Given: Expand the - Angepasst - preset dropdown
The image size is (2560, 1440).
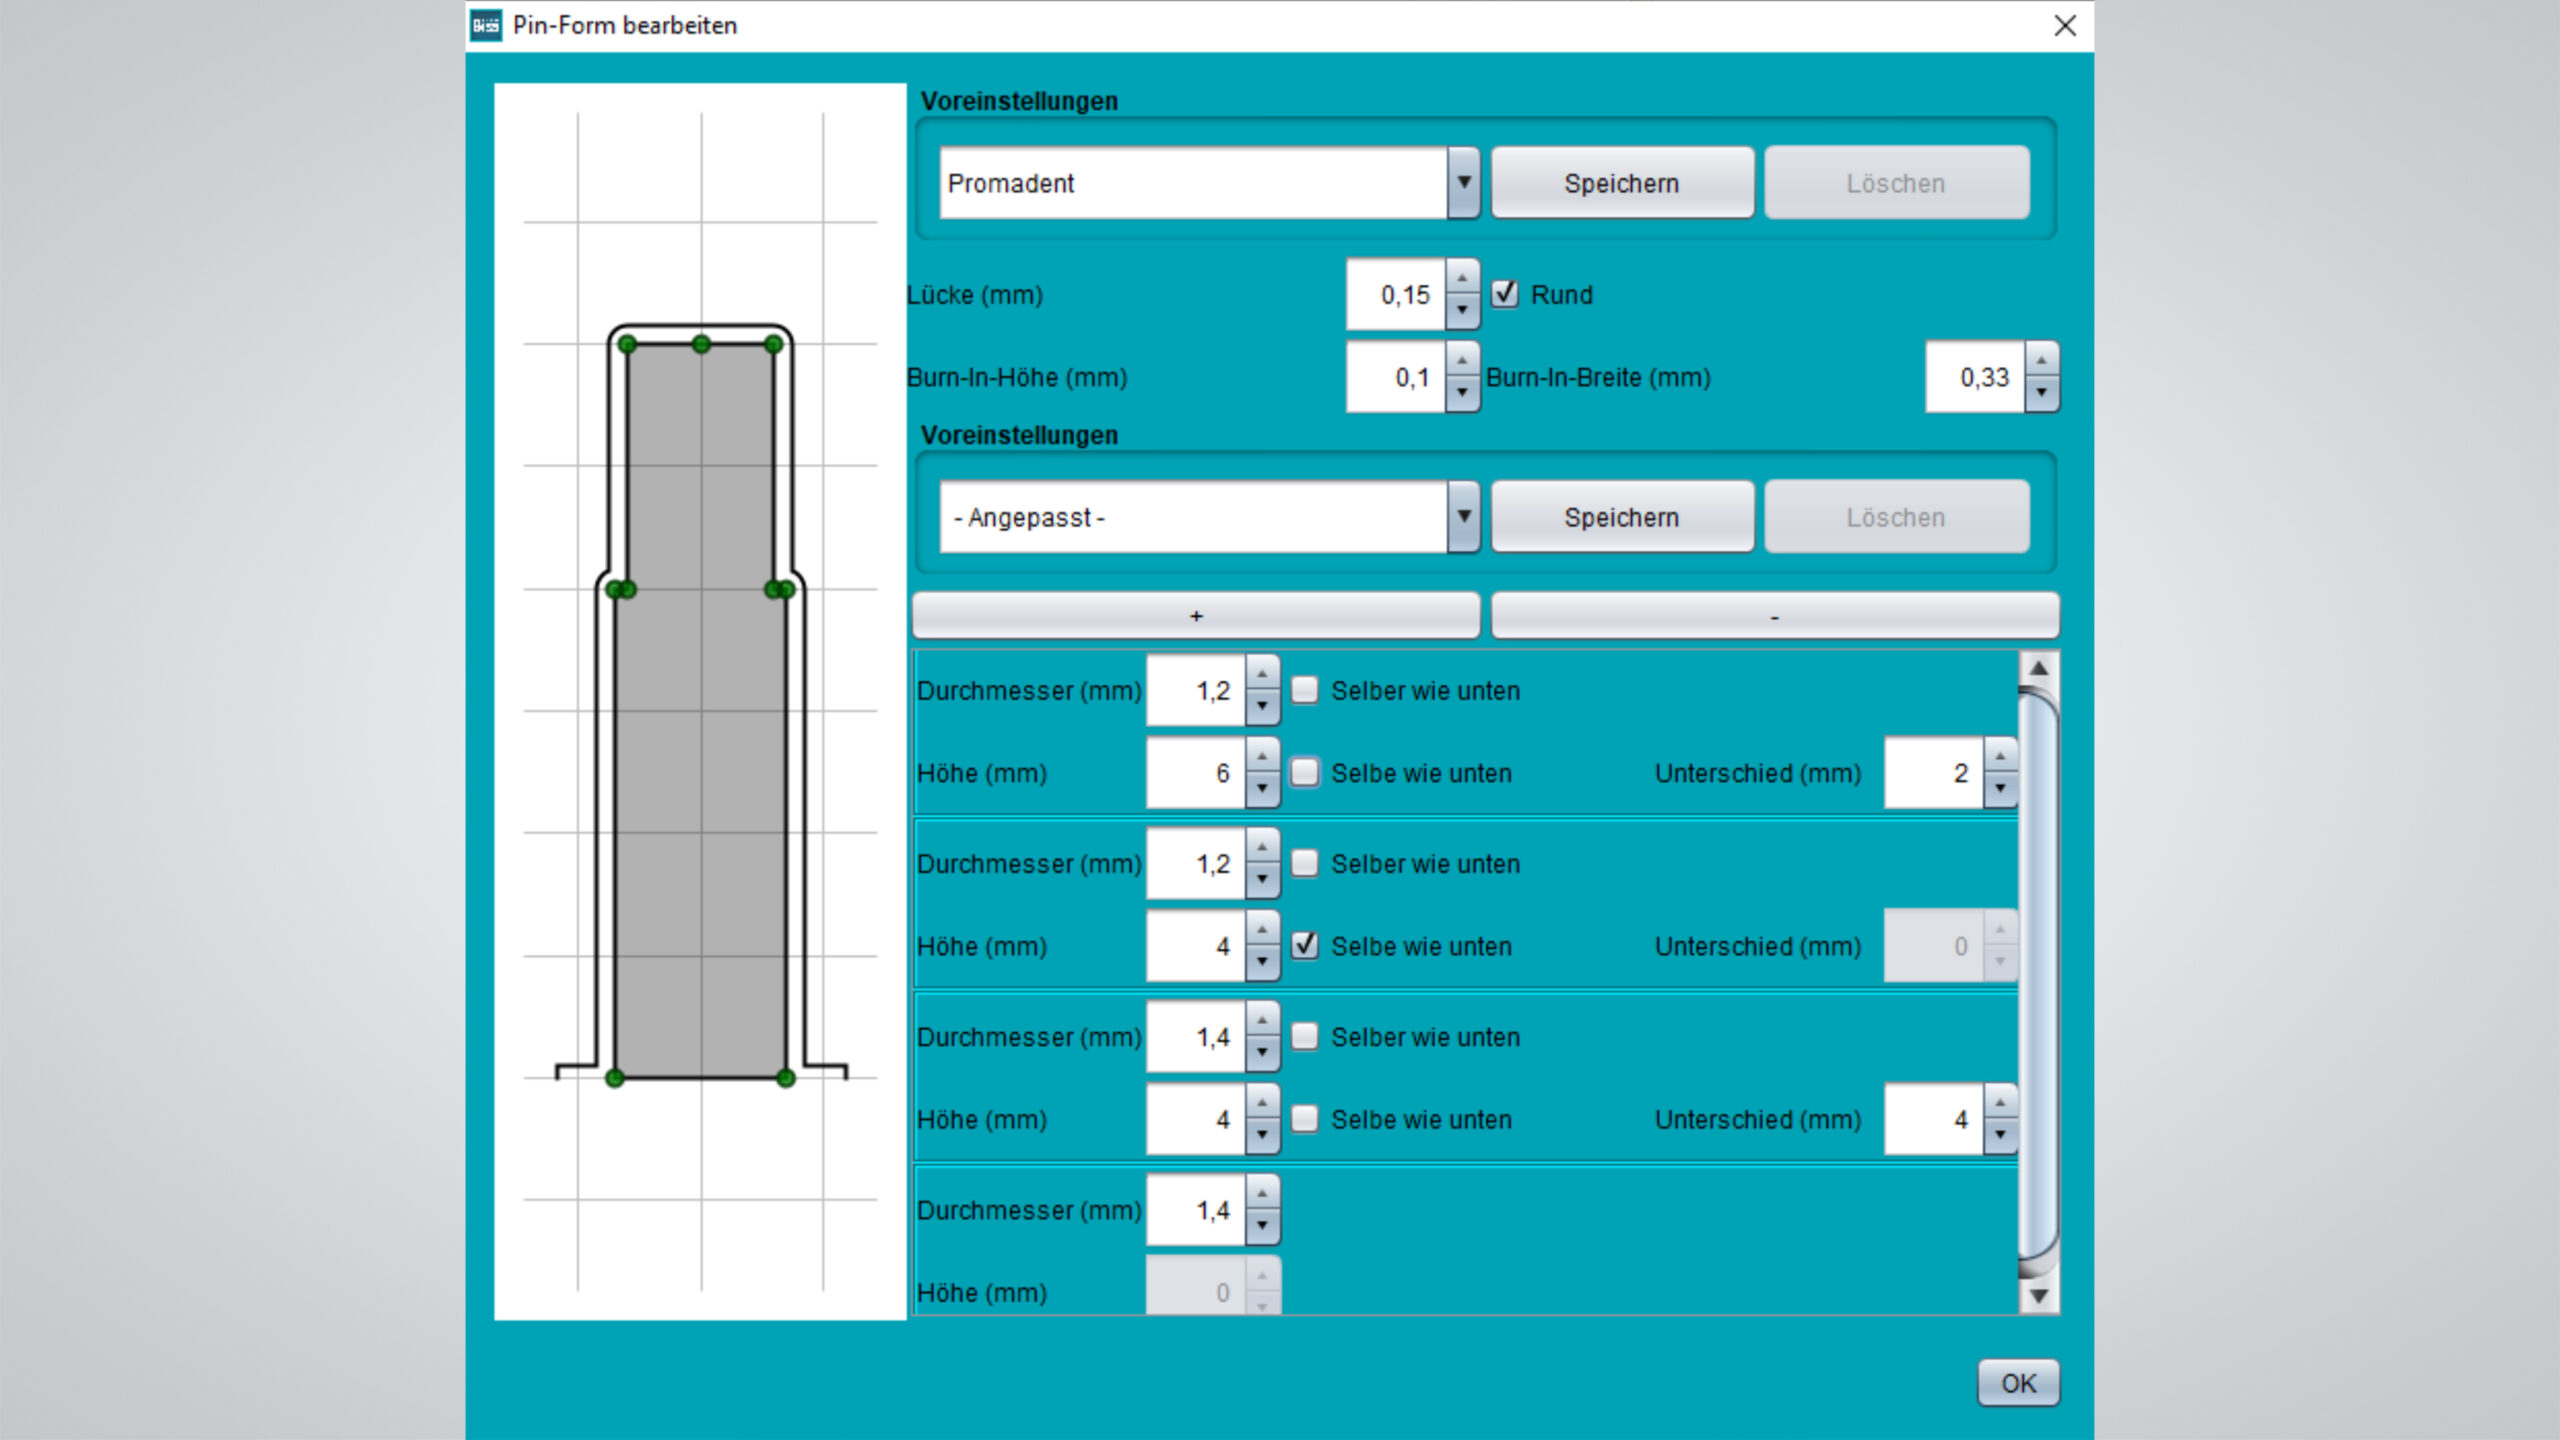Looking at the screenshot, I should (1463, 517).
